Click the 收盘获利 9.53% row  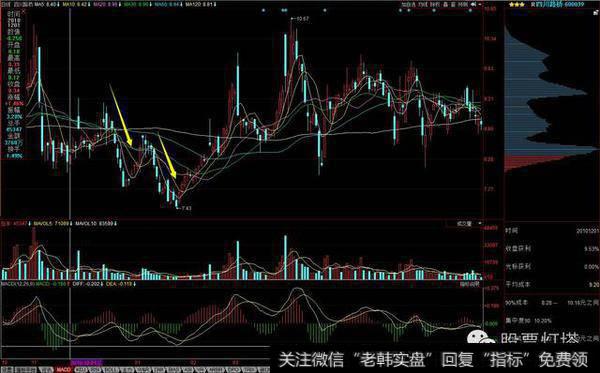tap(552, 249)
